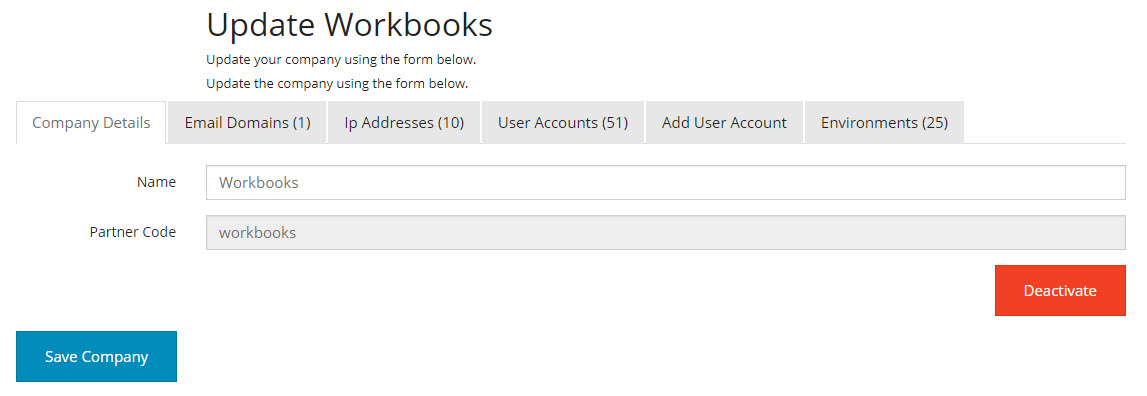Click the Name field label
The height and width of the screenshot is (396, 1147).
157,182
